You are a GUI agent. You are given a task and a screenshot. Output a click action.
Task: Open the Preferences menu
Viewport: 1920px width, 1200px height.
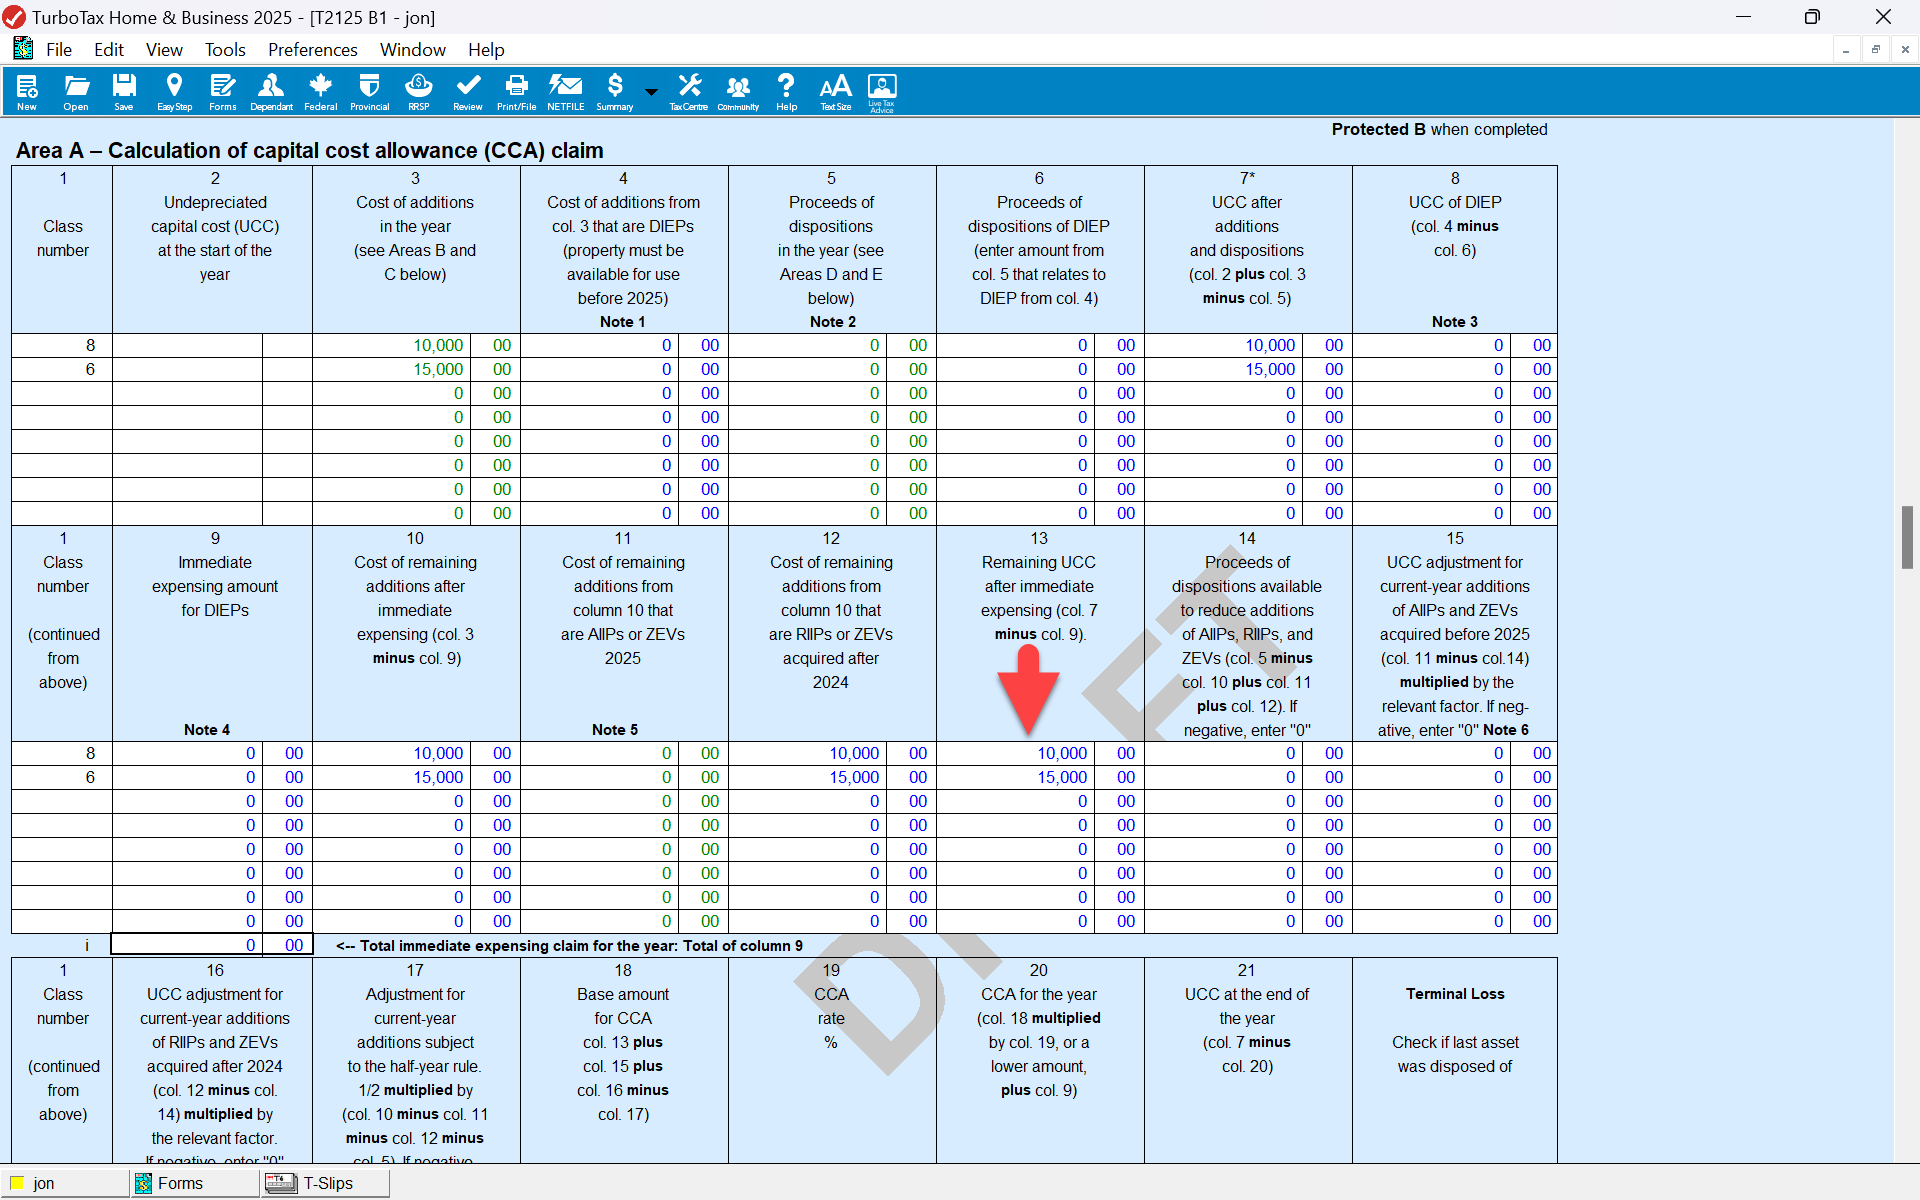pyautogui.click(x=312, y=50)
